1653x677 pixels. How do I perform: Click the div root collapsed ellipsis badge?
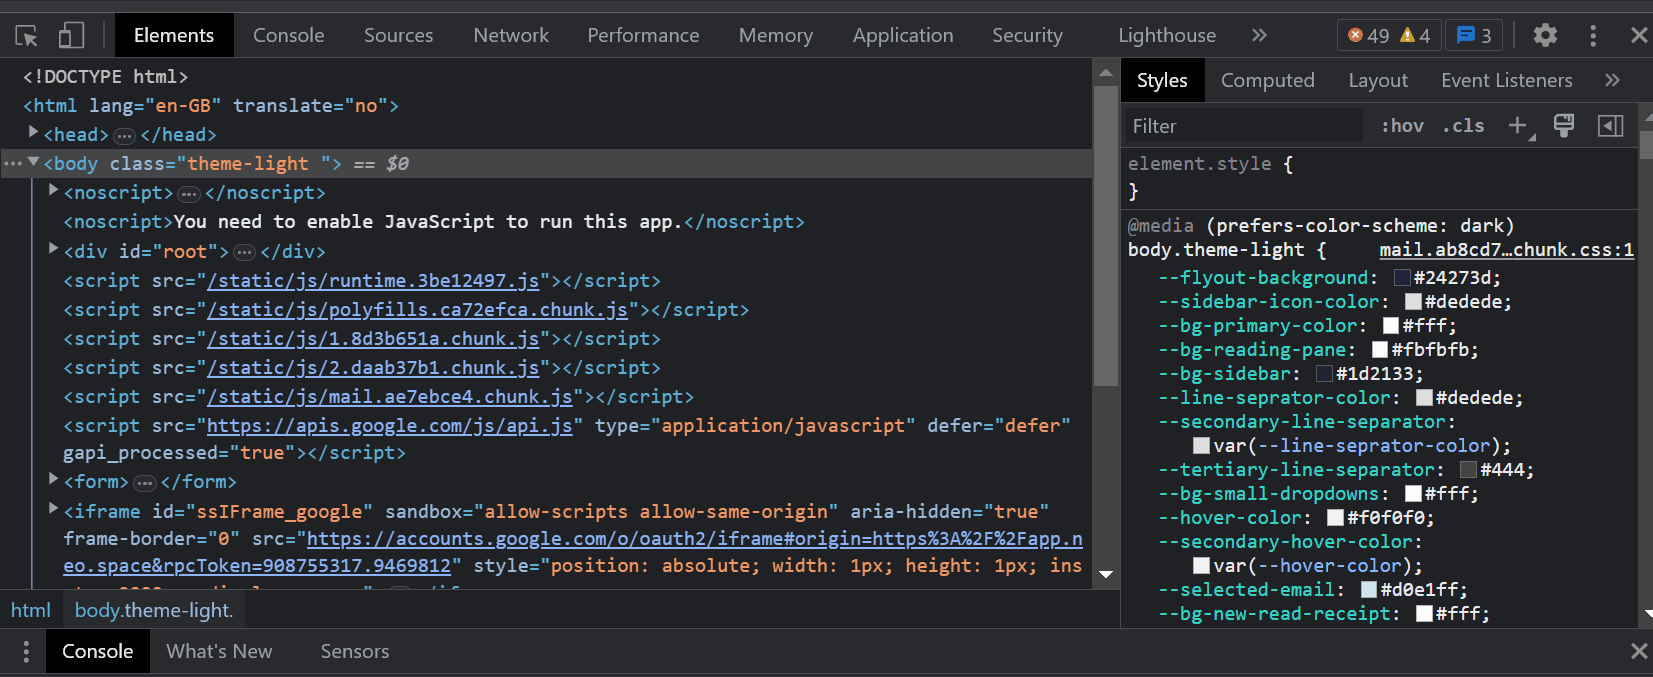click(x=244, y=253)
